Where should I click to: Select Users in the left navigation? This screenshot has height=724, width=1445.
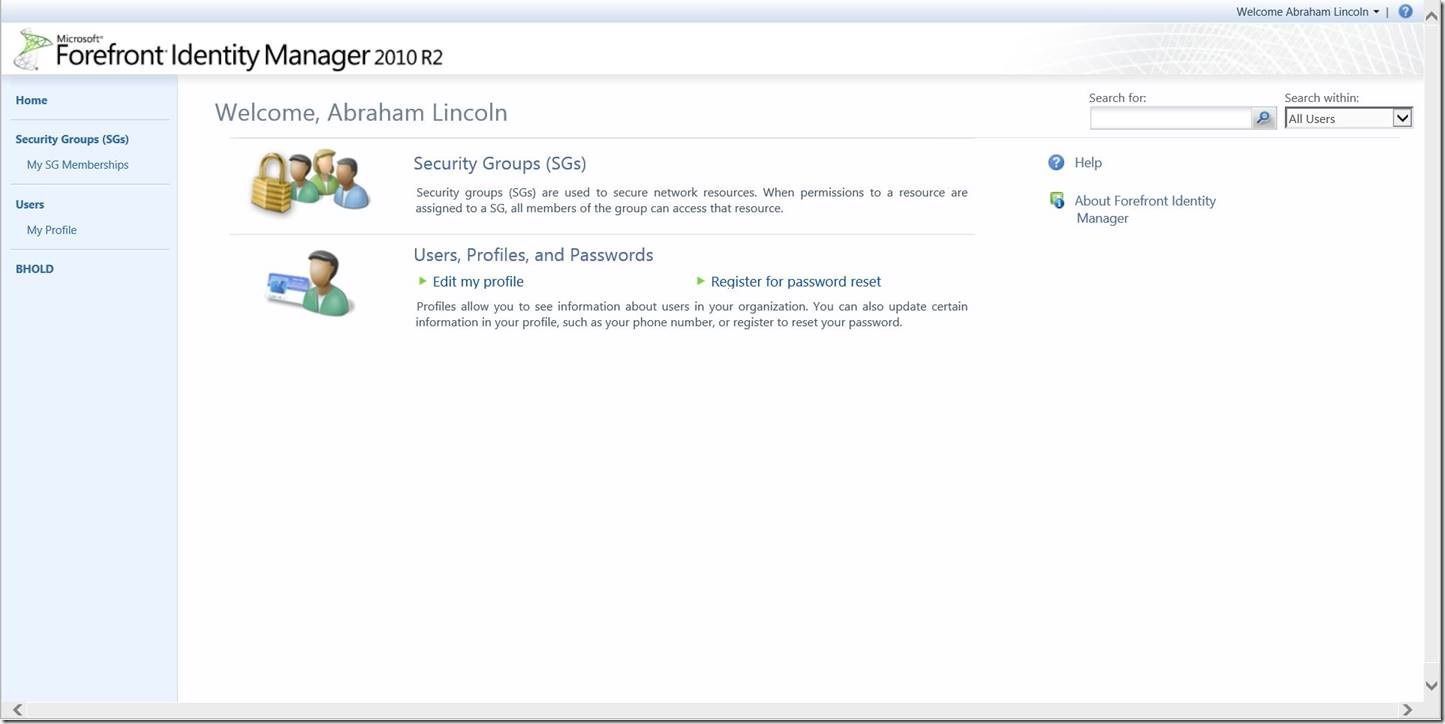(30, 204)
